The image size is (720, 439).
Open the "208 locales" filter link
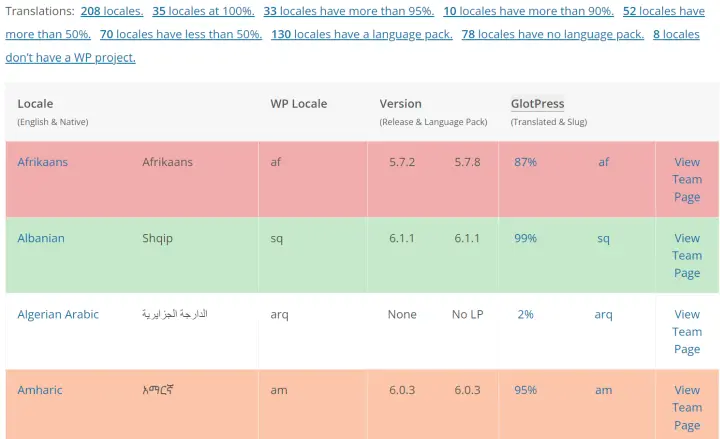click(x=112, y=11)
